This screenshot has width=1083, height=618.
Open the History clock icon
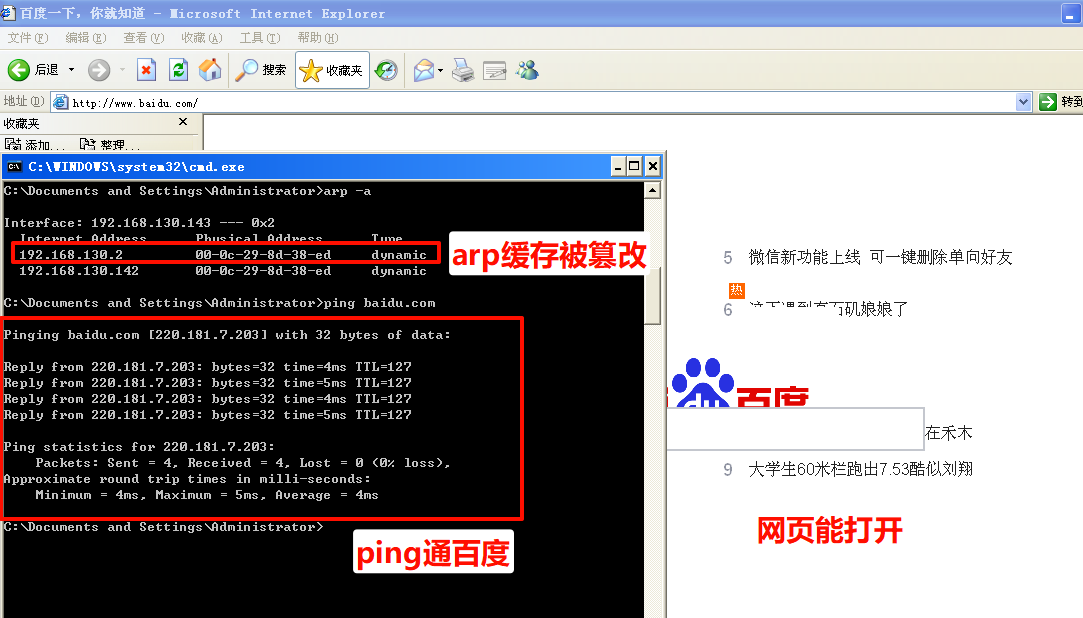[x=386, y=70]
